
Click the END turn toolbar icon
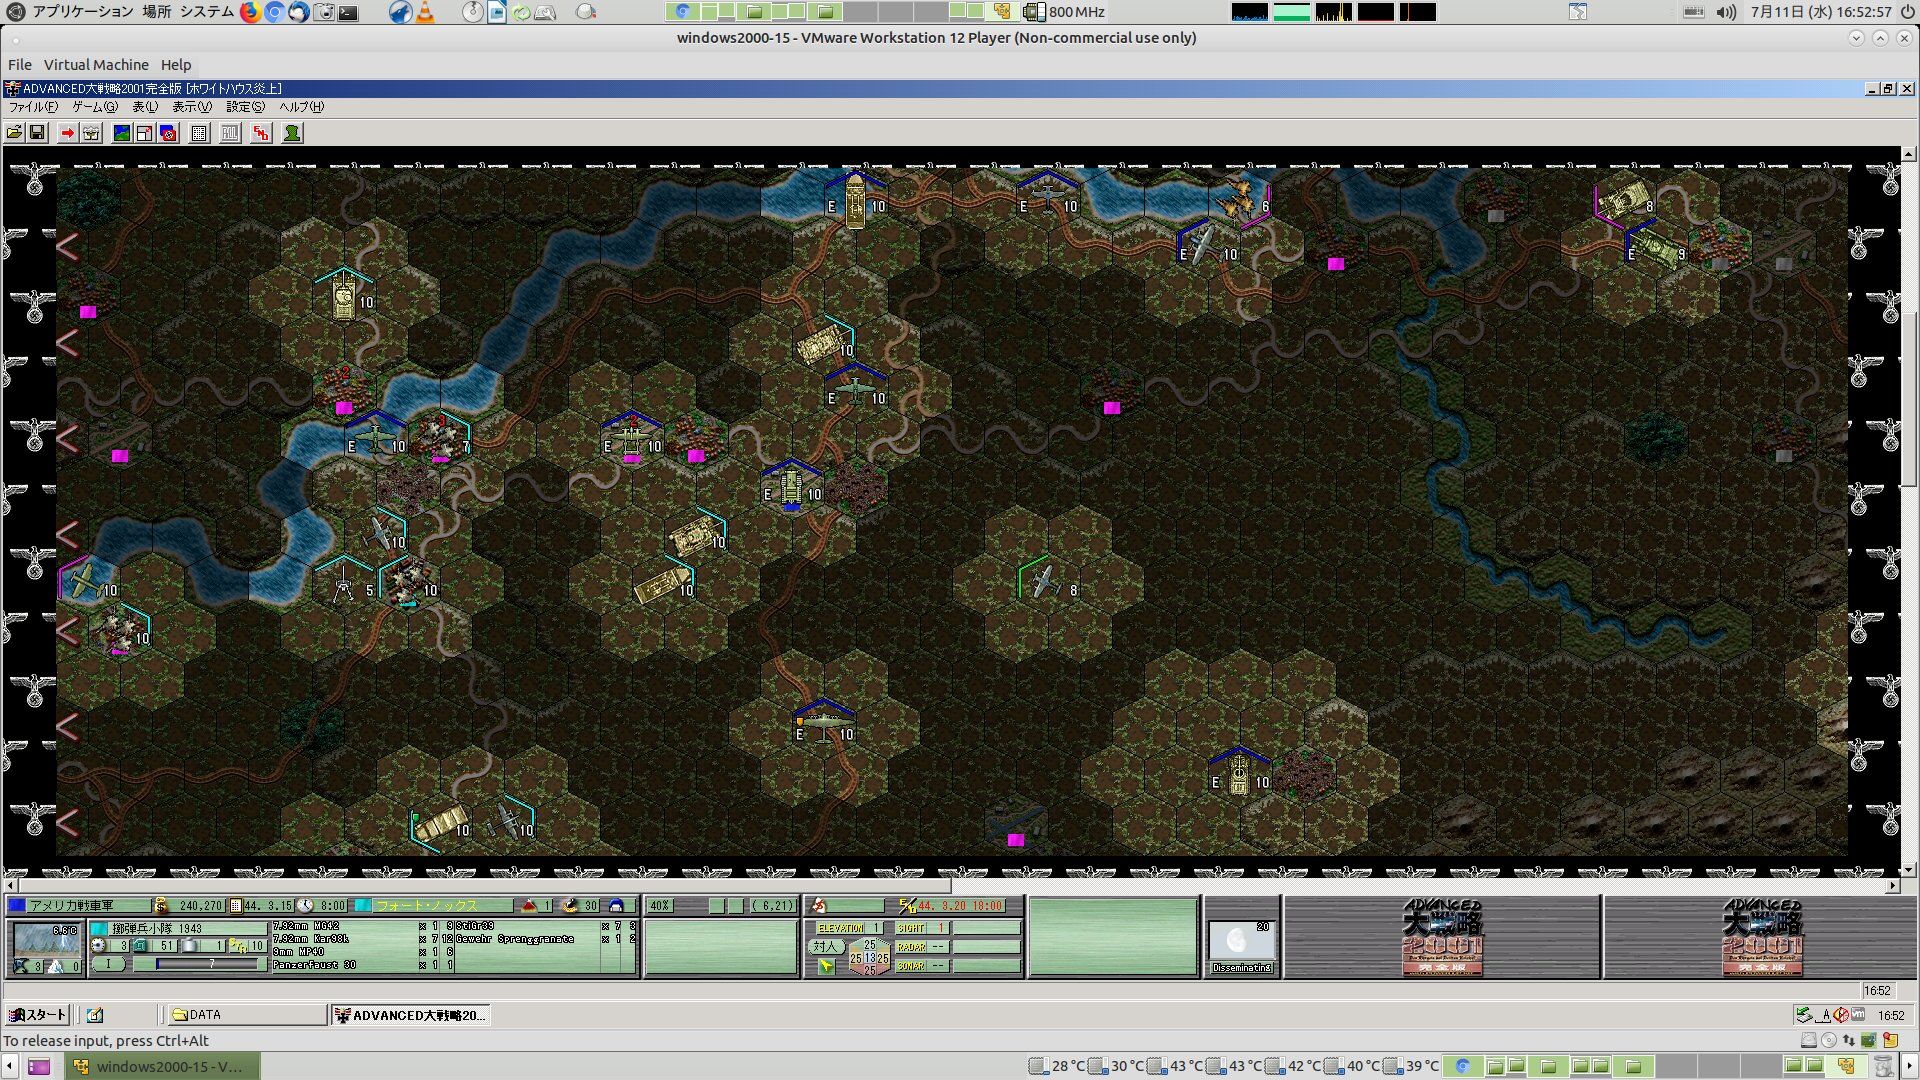pos(261,133)
